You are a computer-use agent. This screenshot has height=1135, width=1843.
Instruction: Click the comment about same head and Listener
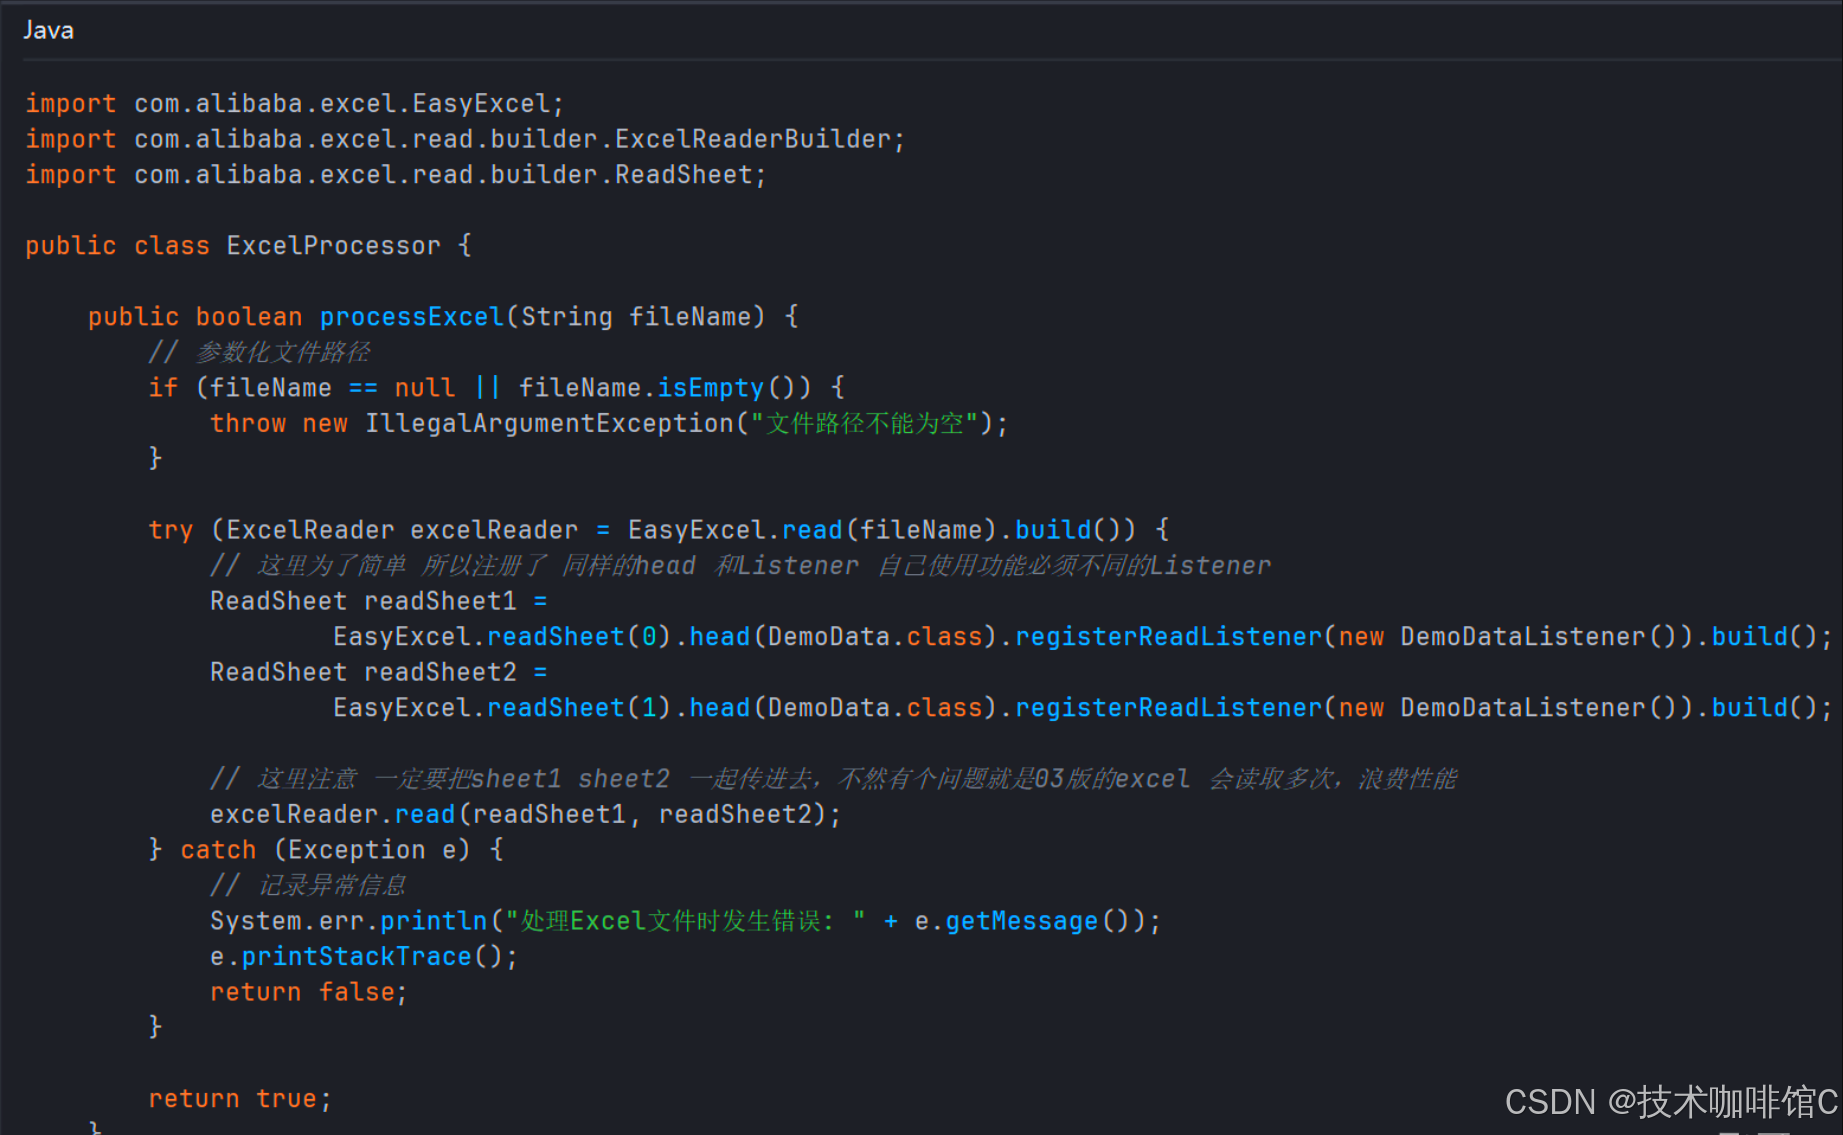741,566
